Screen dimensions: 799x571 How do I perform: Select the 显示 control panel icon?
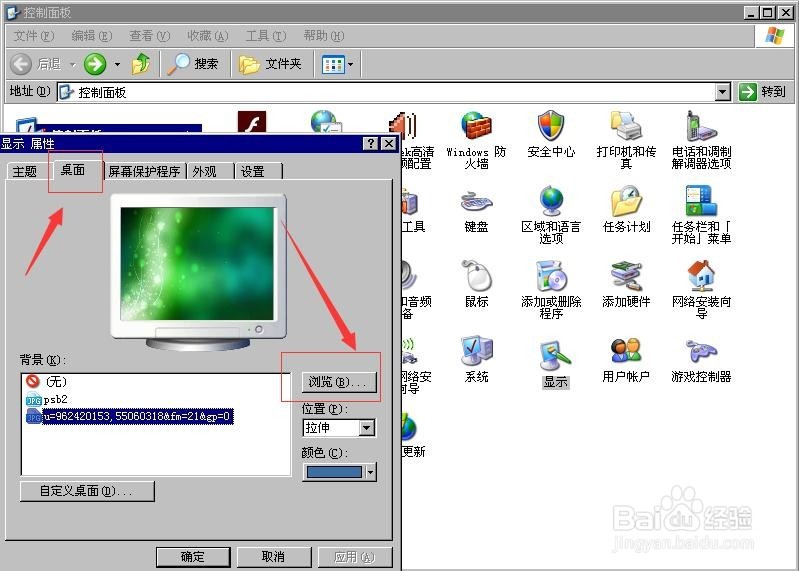tap(555, 355)
